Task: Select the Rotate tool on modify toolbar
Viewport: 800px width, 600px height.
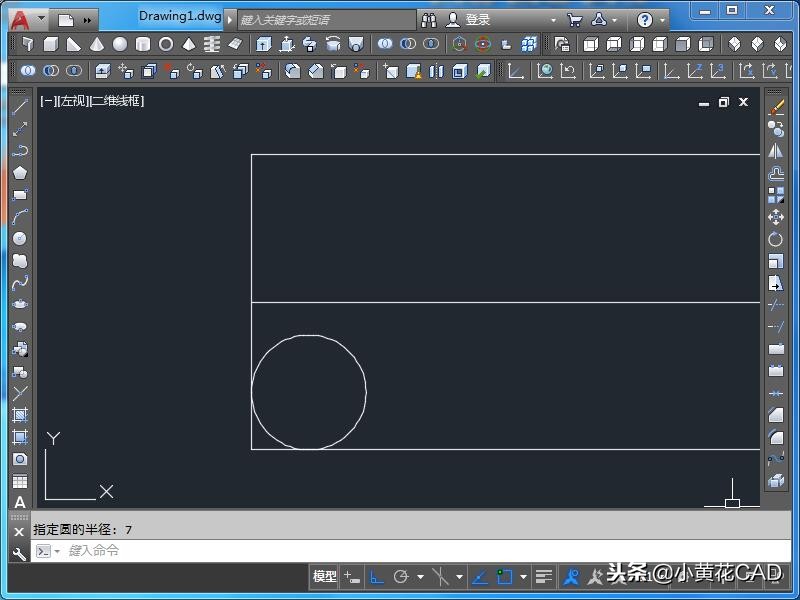Action: tap(776, 239)
